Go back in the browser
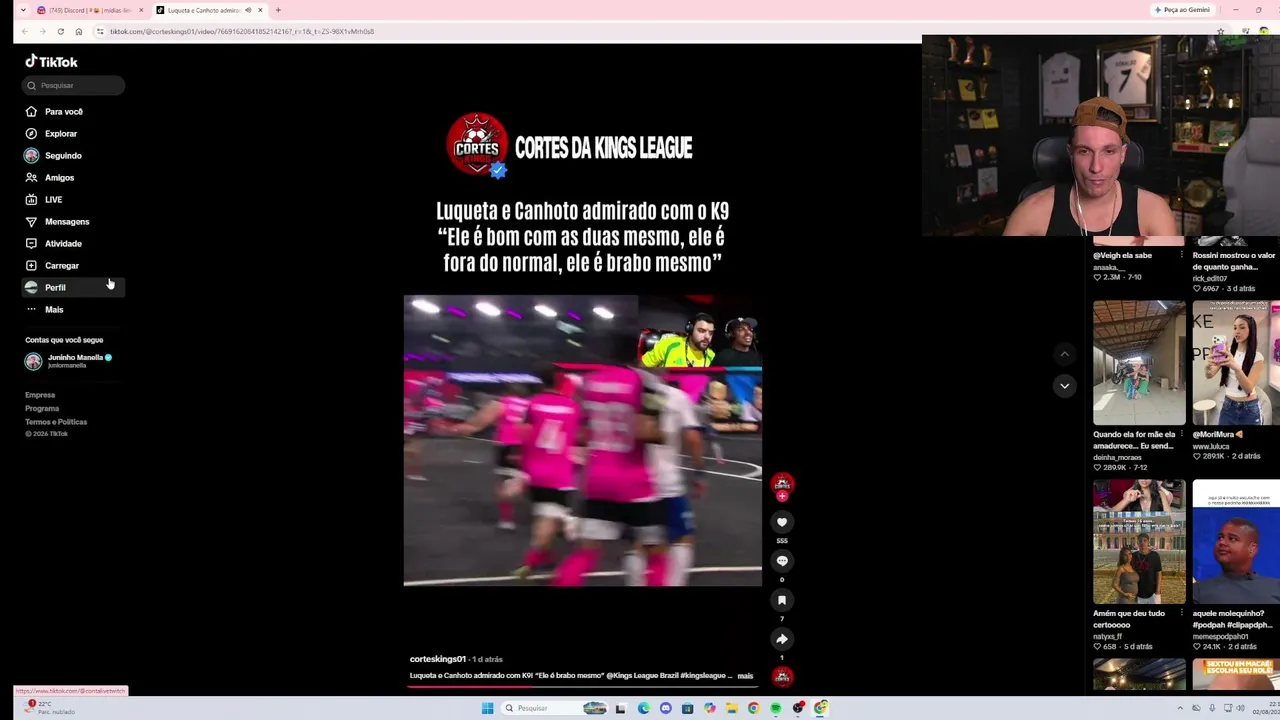 click(x=25, y=31)
